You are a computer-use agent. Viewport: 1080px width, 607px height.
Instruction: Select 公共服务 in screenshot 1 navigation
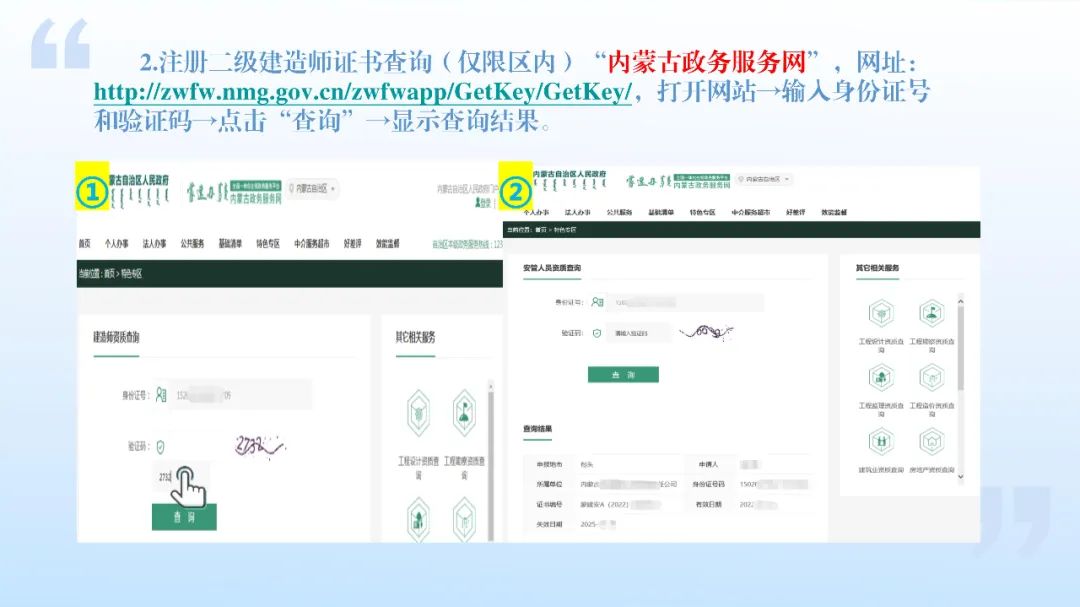click(x=192, y=243)
